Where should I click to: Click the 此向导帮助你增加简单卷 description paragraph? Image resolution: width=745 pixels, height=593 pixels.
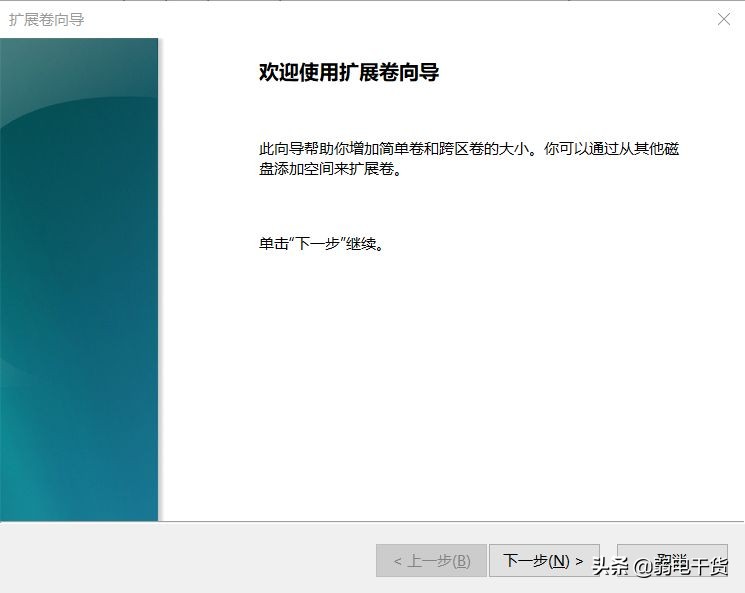click(x=469, y=159)
